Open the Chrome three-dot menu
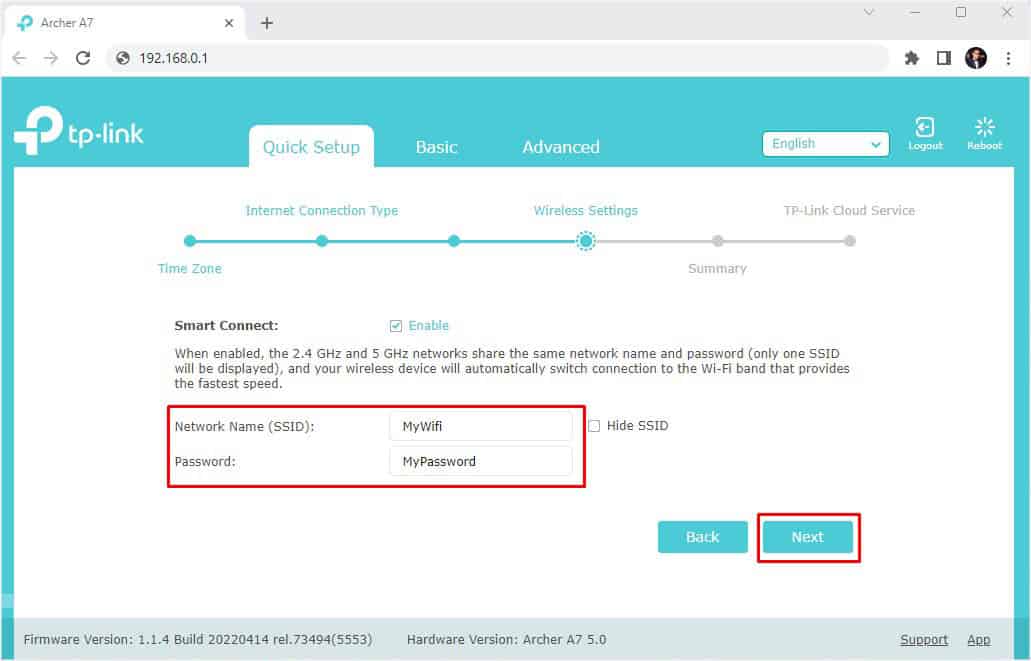This screenshot has width=1031, height=661. coord(1008,58)
